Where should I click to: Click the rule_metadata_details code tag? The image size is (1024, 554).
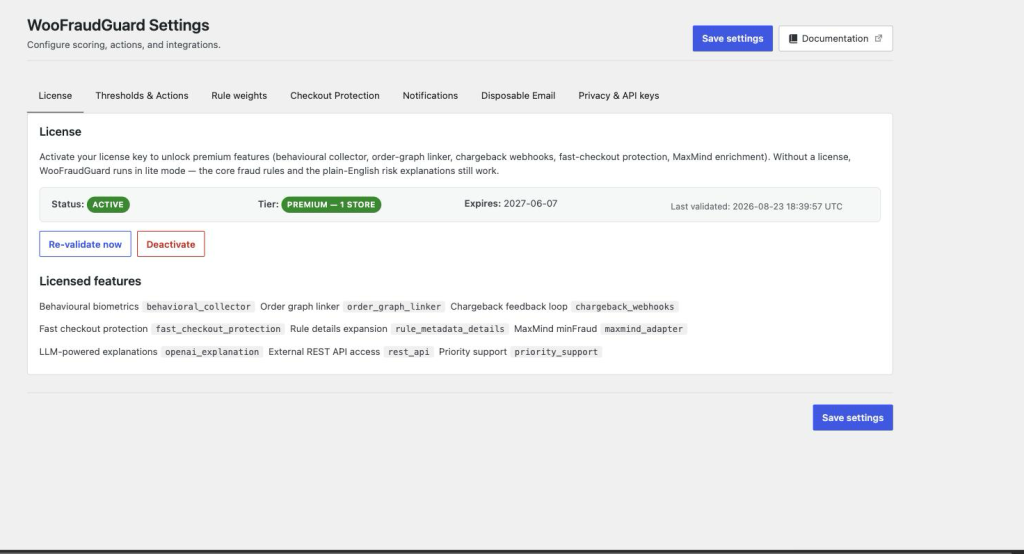(449, 329)
